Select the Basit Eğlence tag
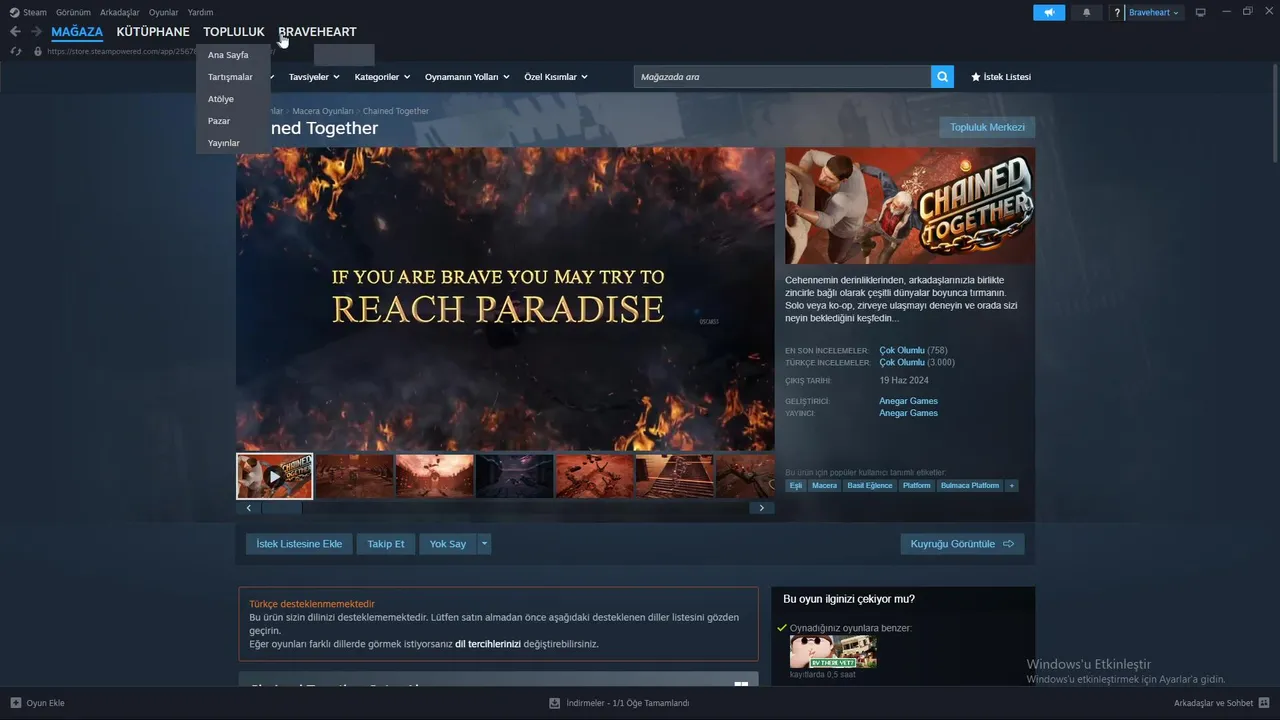This screenshot has width=1280, height=720. [x=870, y=485]
